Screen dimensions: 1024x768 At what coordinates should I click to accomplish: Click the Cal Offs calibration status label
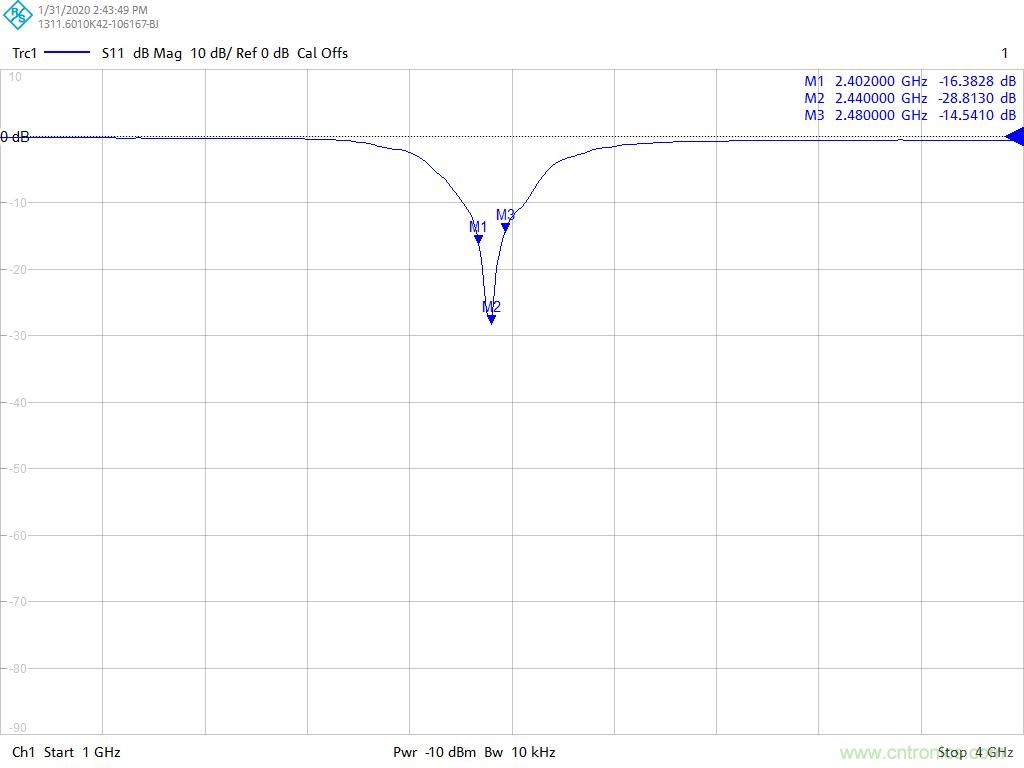tap(322, 53)
